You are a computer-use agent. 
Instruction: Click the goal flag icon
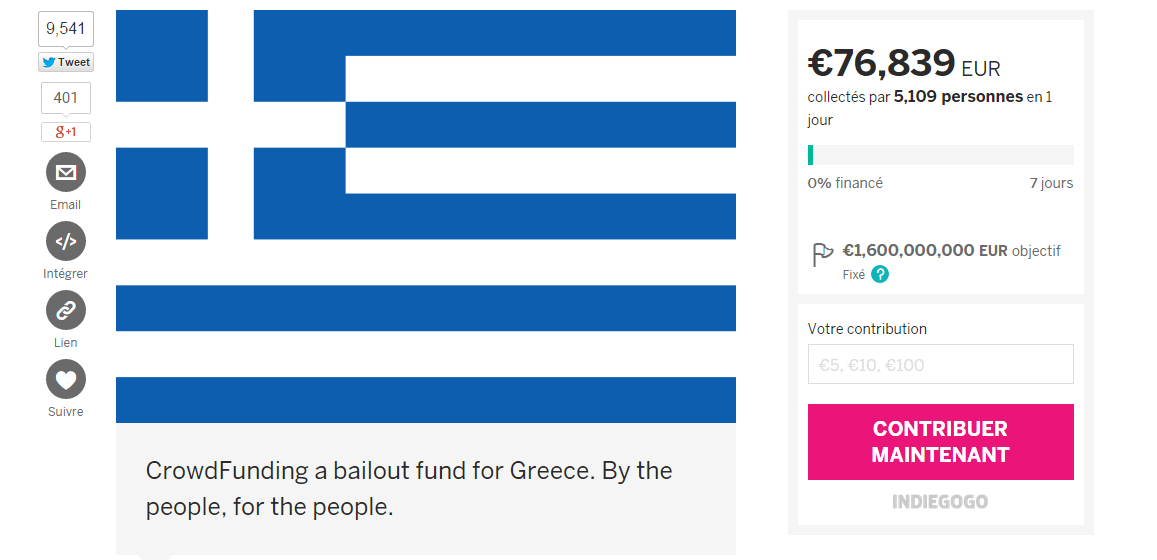tap(822, 255)
